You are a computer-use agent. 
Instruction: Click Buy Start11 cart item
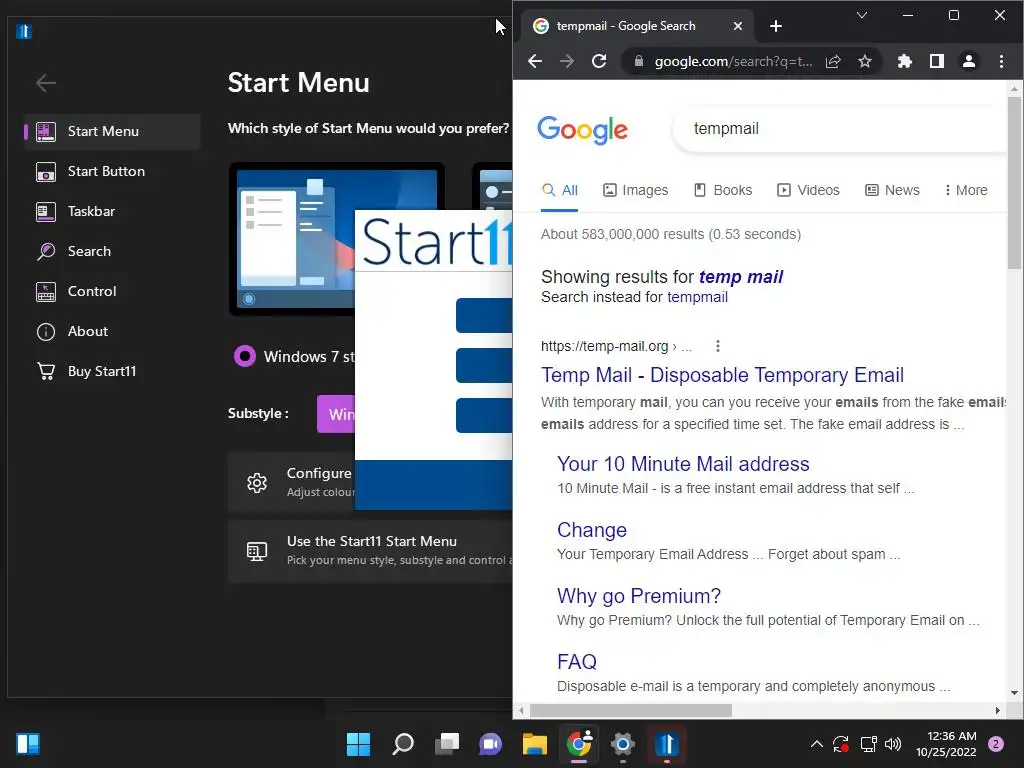point(112,371)
